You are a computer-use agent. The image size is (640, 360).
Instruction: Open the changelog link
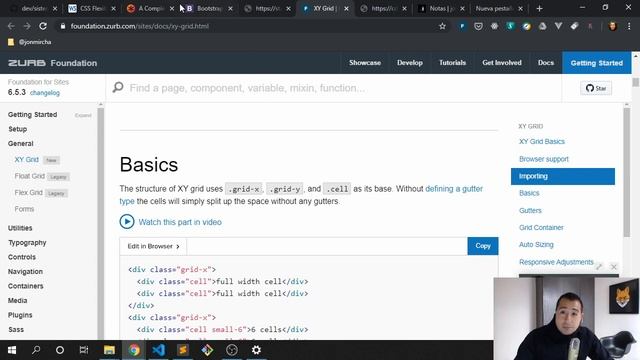pos(45,93)
